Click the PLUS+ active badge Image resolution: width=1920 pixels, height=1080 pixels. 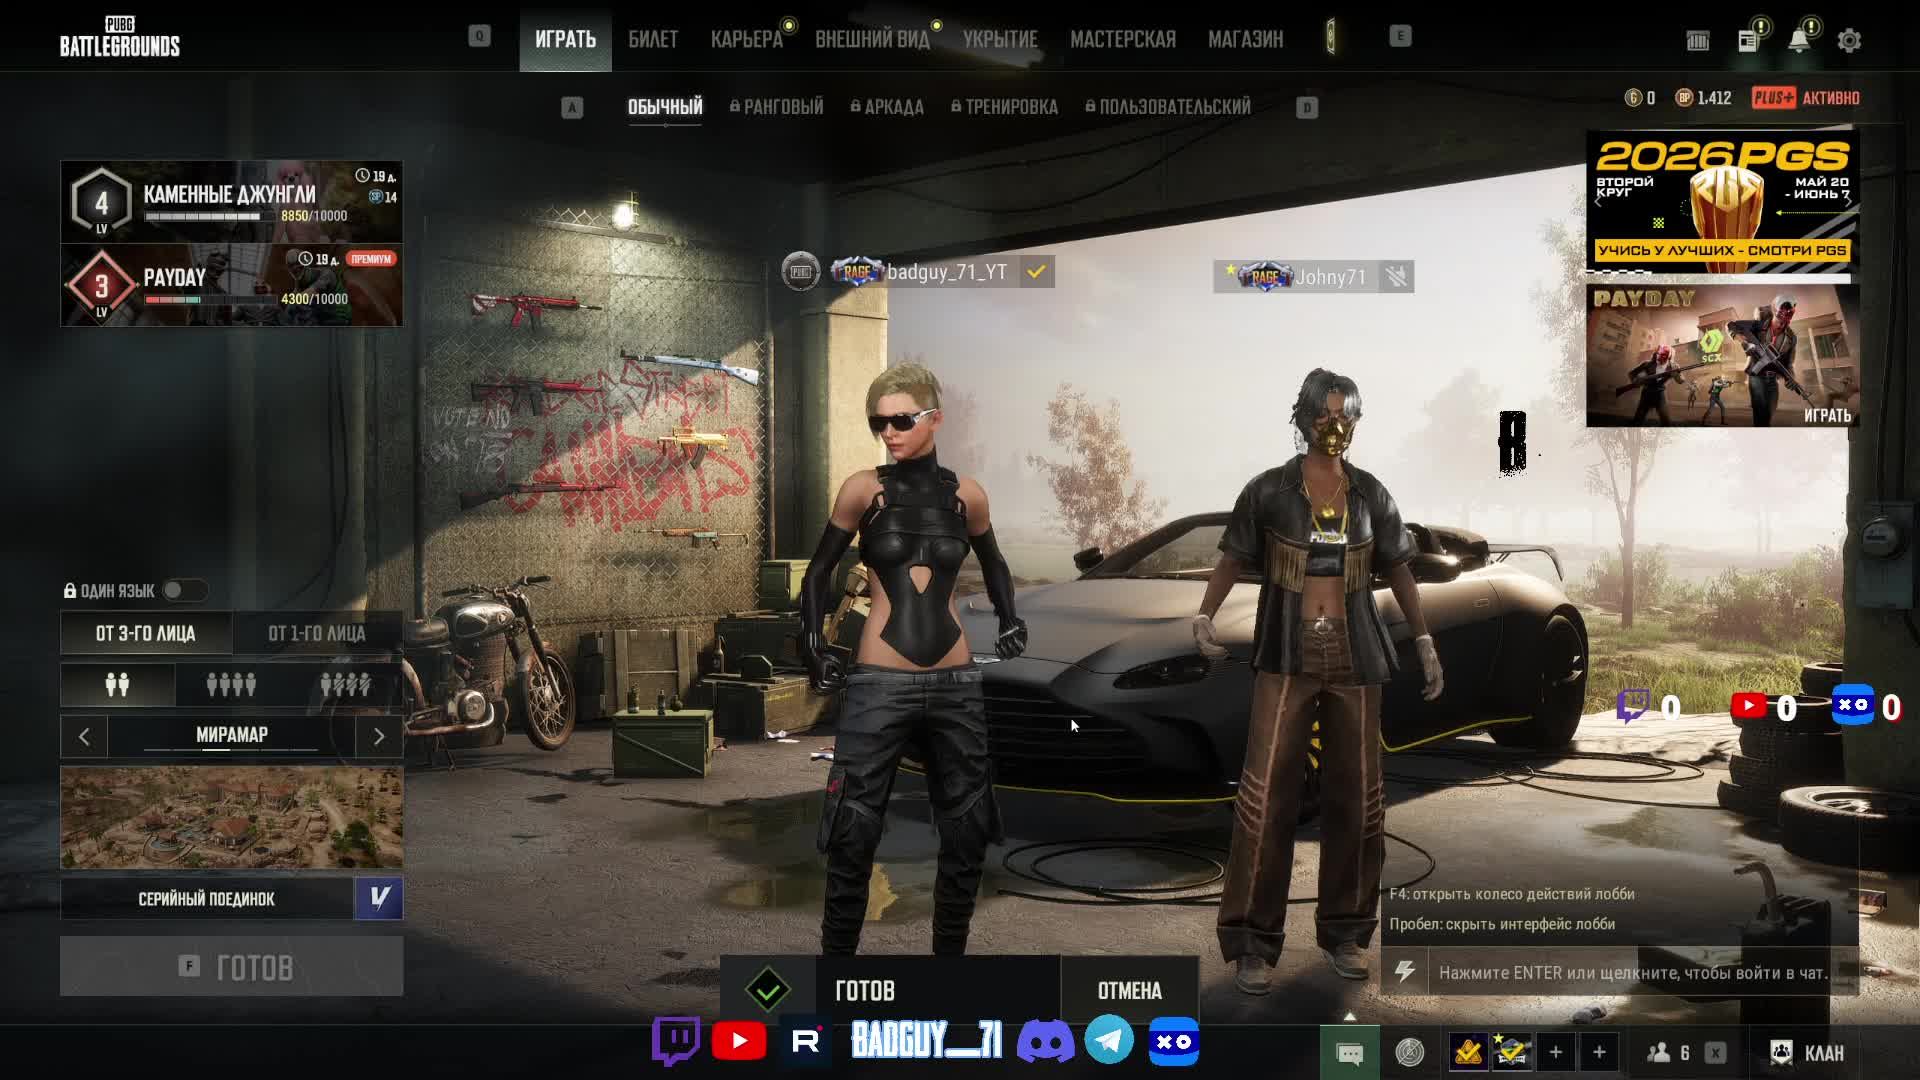1805,98
